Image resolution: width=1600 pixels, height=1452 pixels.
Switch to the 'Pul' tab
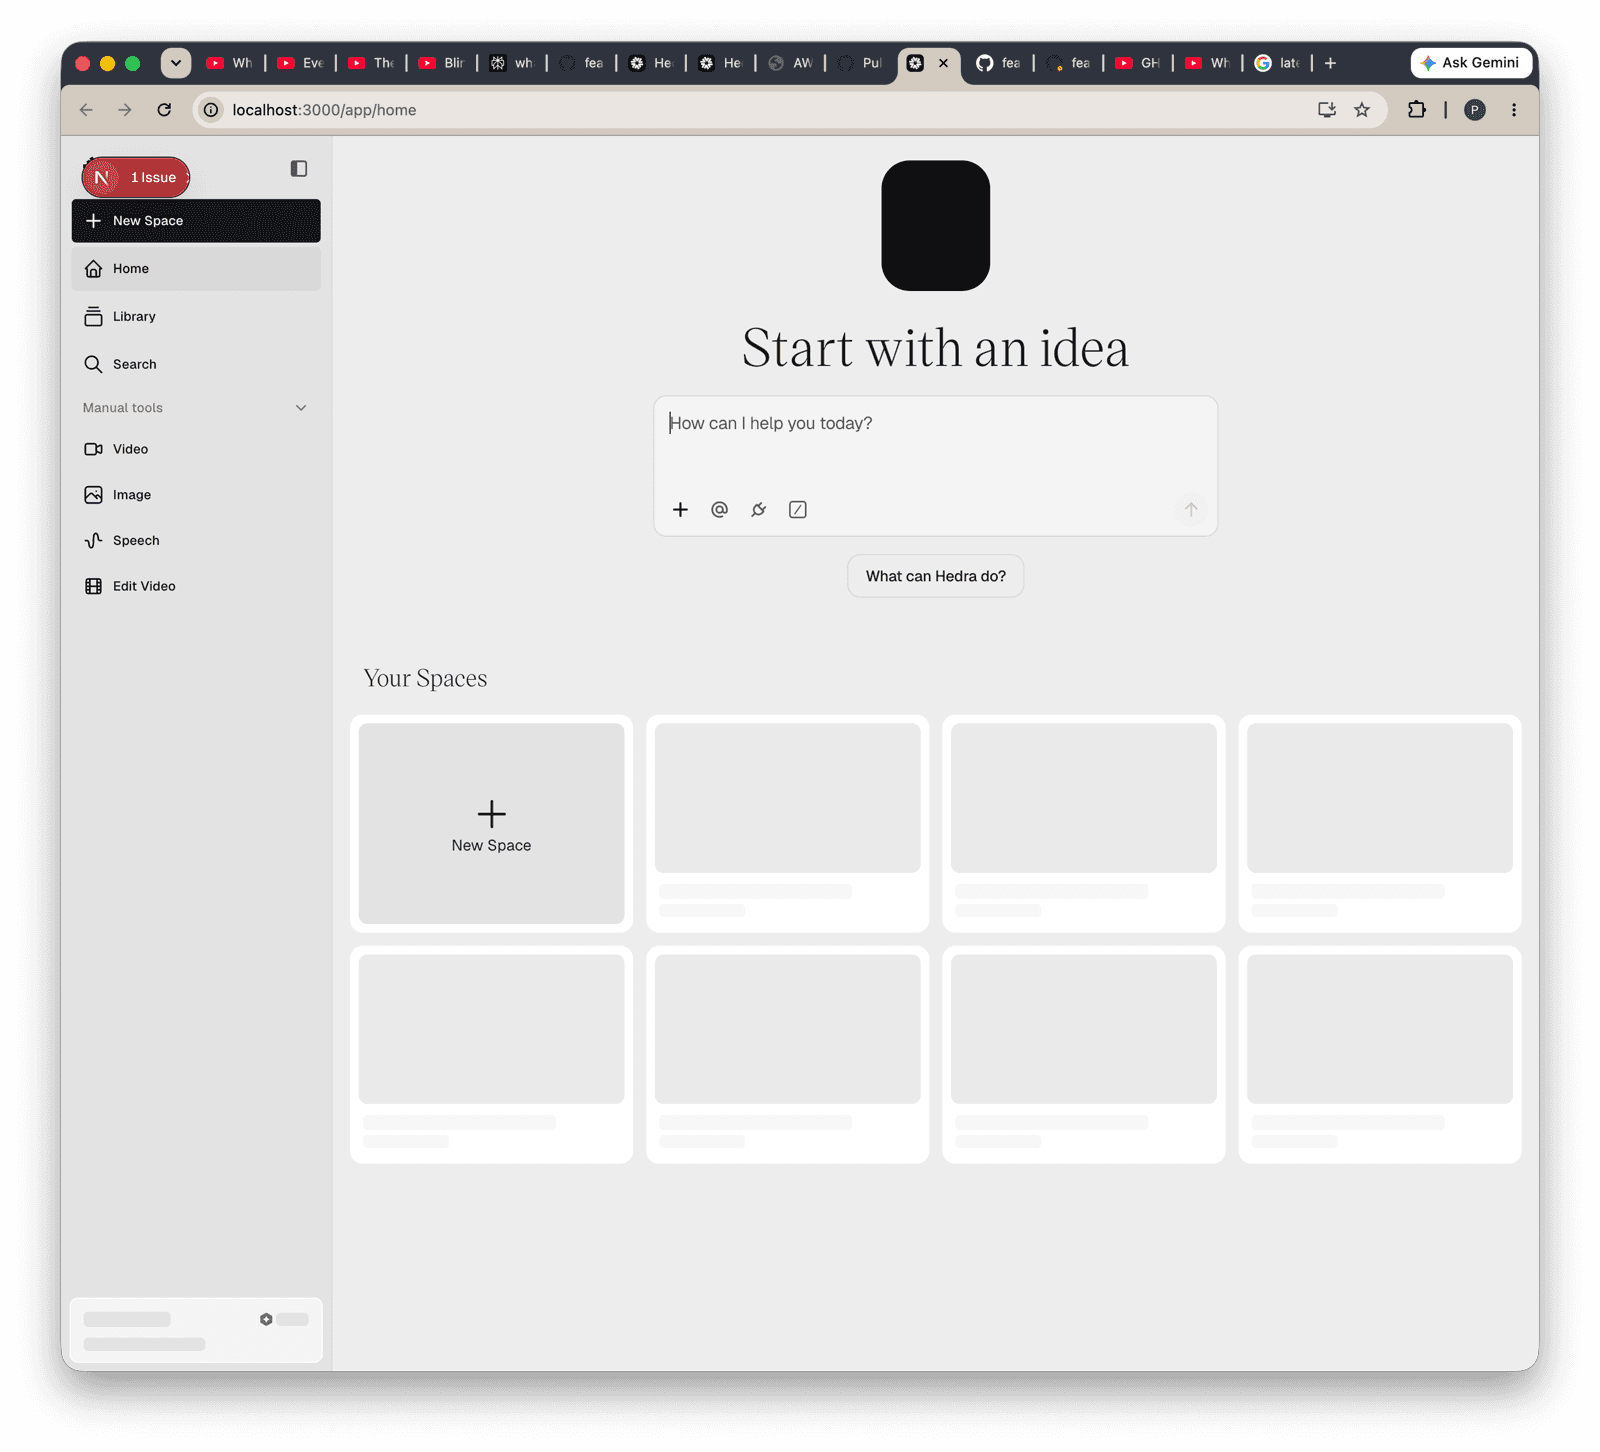(860, 63)
